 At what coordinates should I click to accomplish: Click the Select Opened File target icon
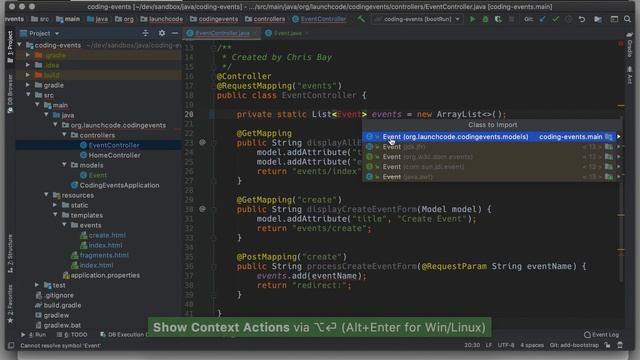[145, 33]
